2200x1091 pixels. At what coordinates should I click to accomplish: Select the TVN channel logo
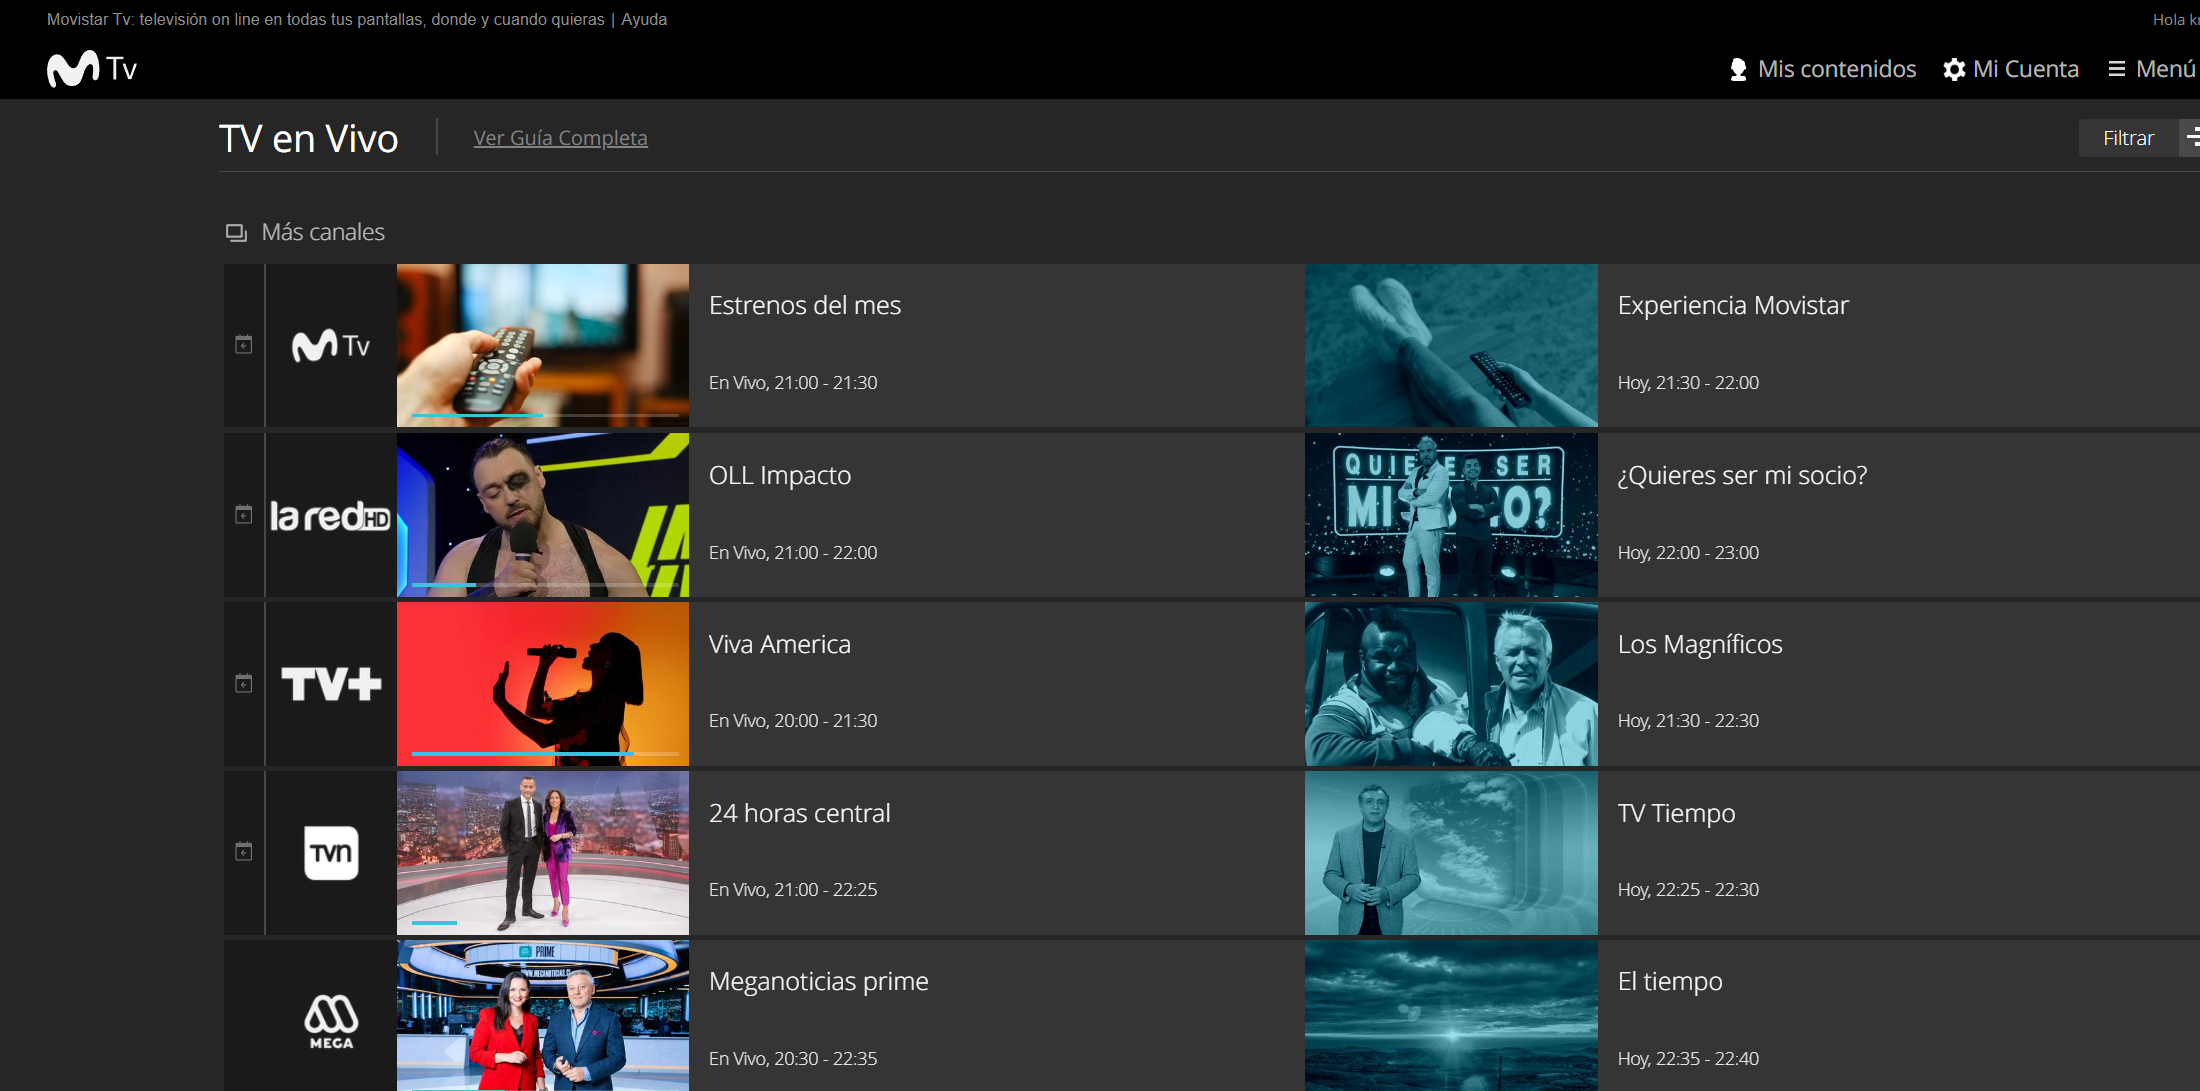[331, 853]
